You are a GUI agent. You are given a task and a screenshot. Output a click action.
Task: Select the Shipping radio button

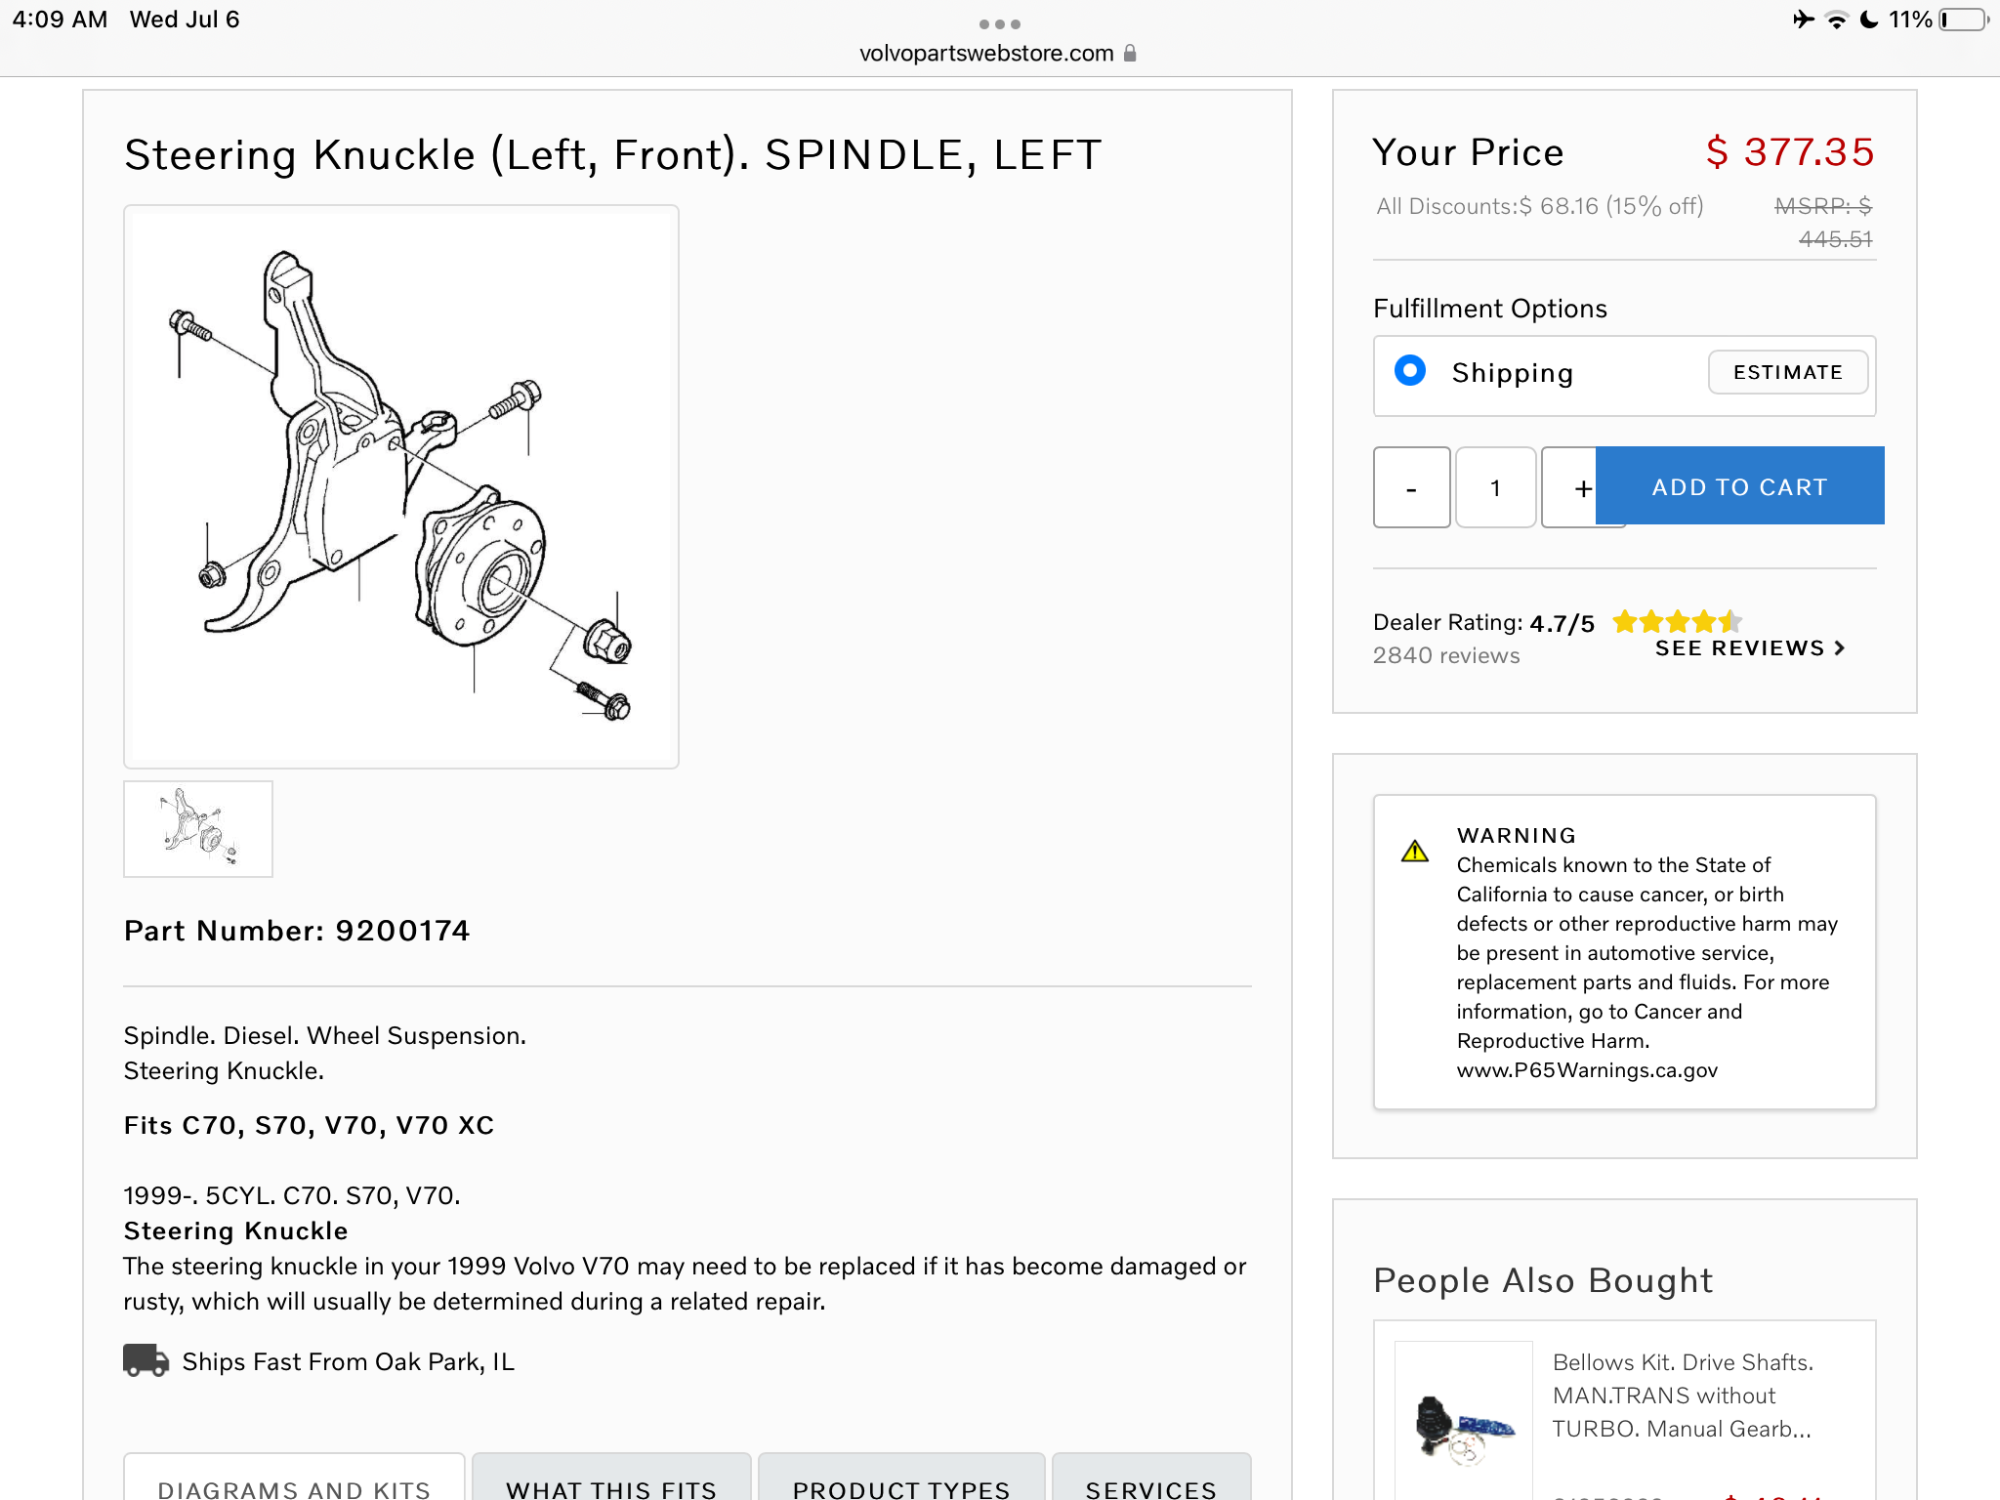[1410, 371]
